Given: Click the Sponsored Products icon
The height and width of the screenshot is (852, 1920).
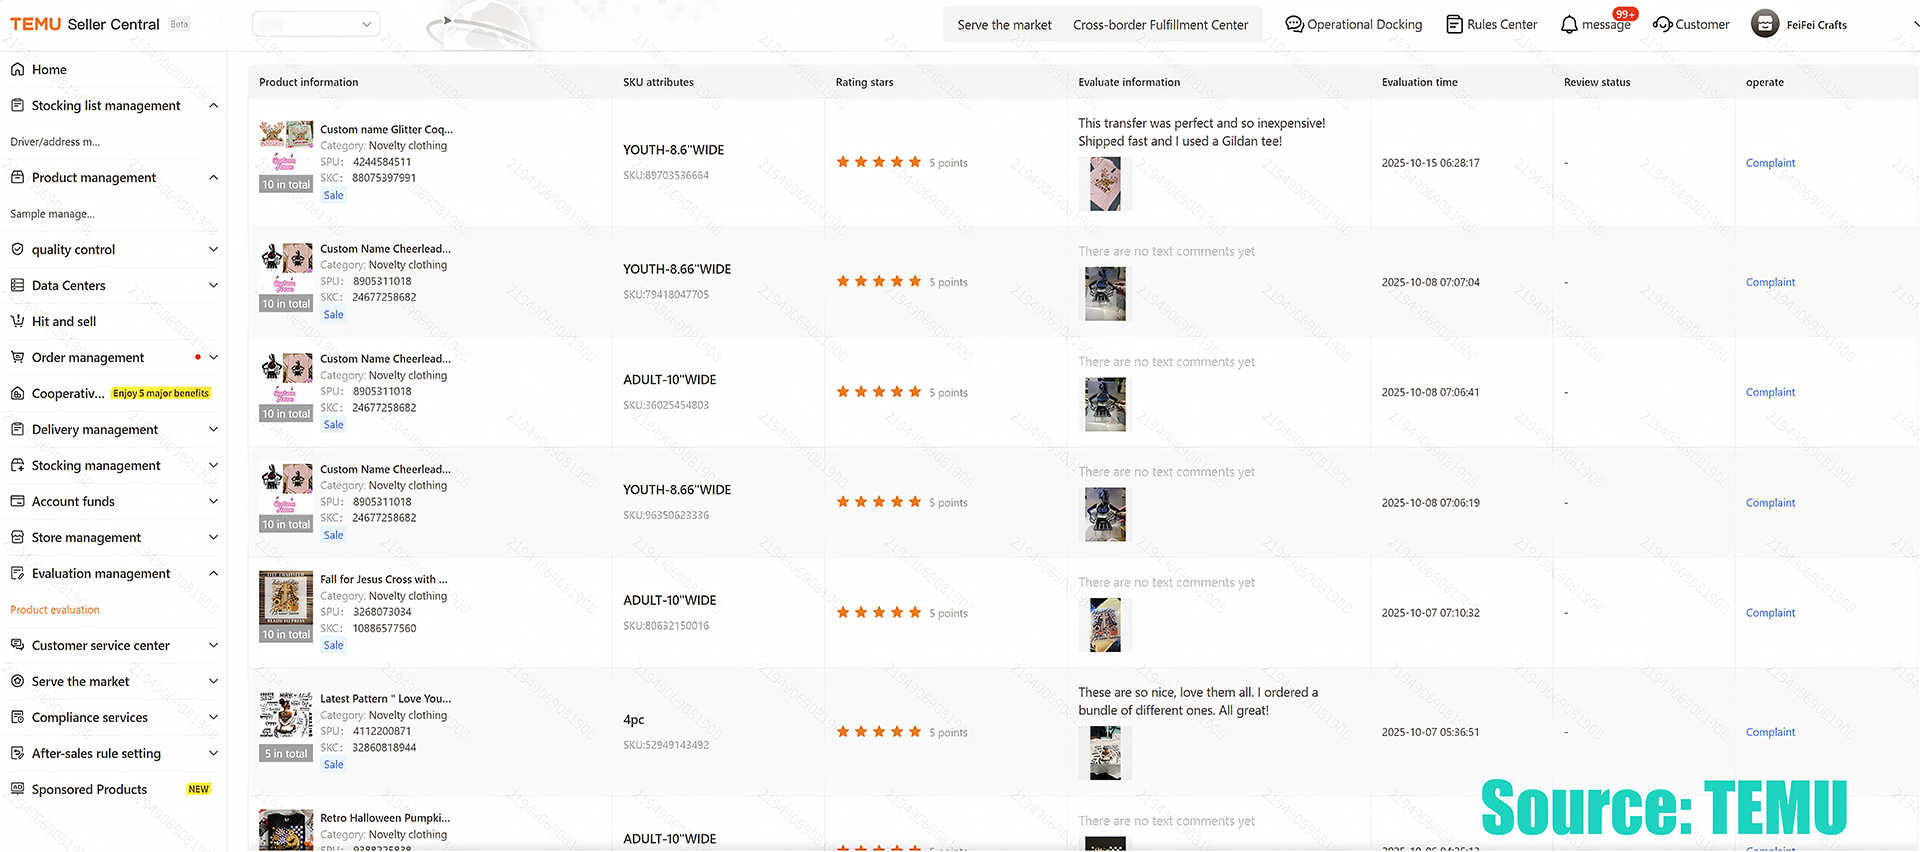Looking at the screenshot, I should click(x=17, y=790).
